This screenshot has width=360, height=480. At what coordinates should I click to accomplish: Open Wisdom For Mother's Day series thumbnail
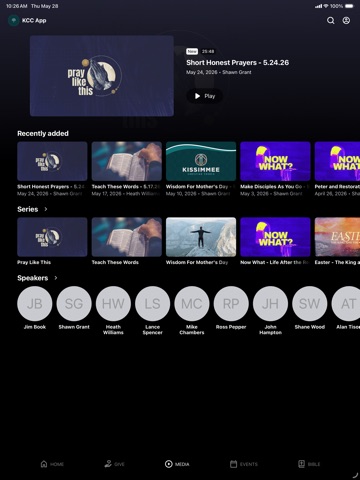coord(201,237)
